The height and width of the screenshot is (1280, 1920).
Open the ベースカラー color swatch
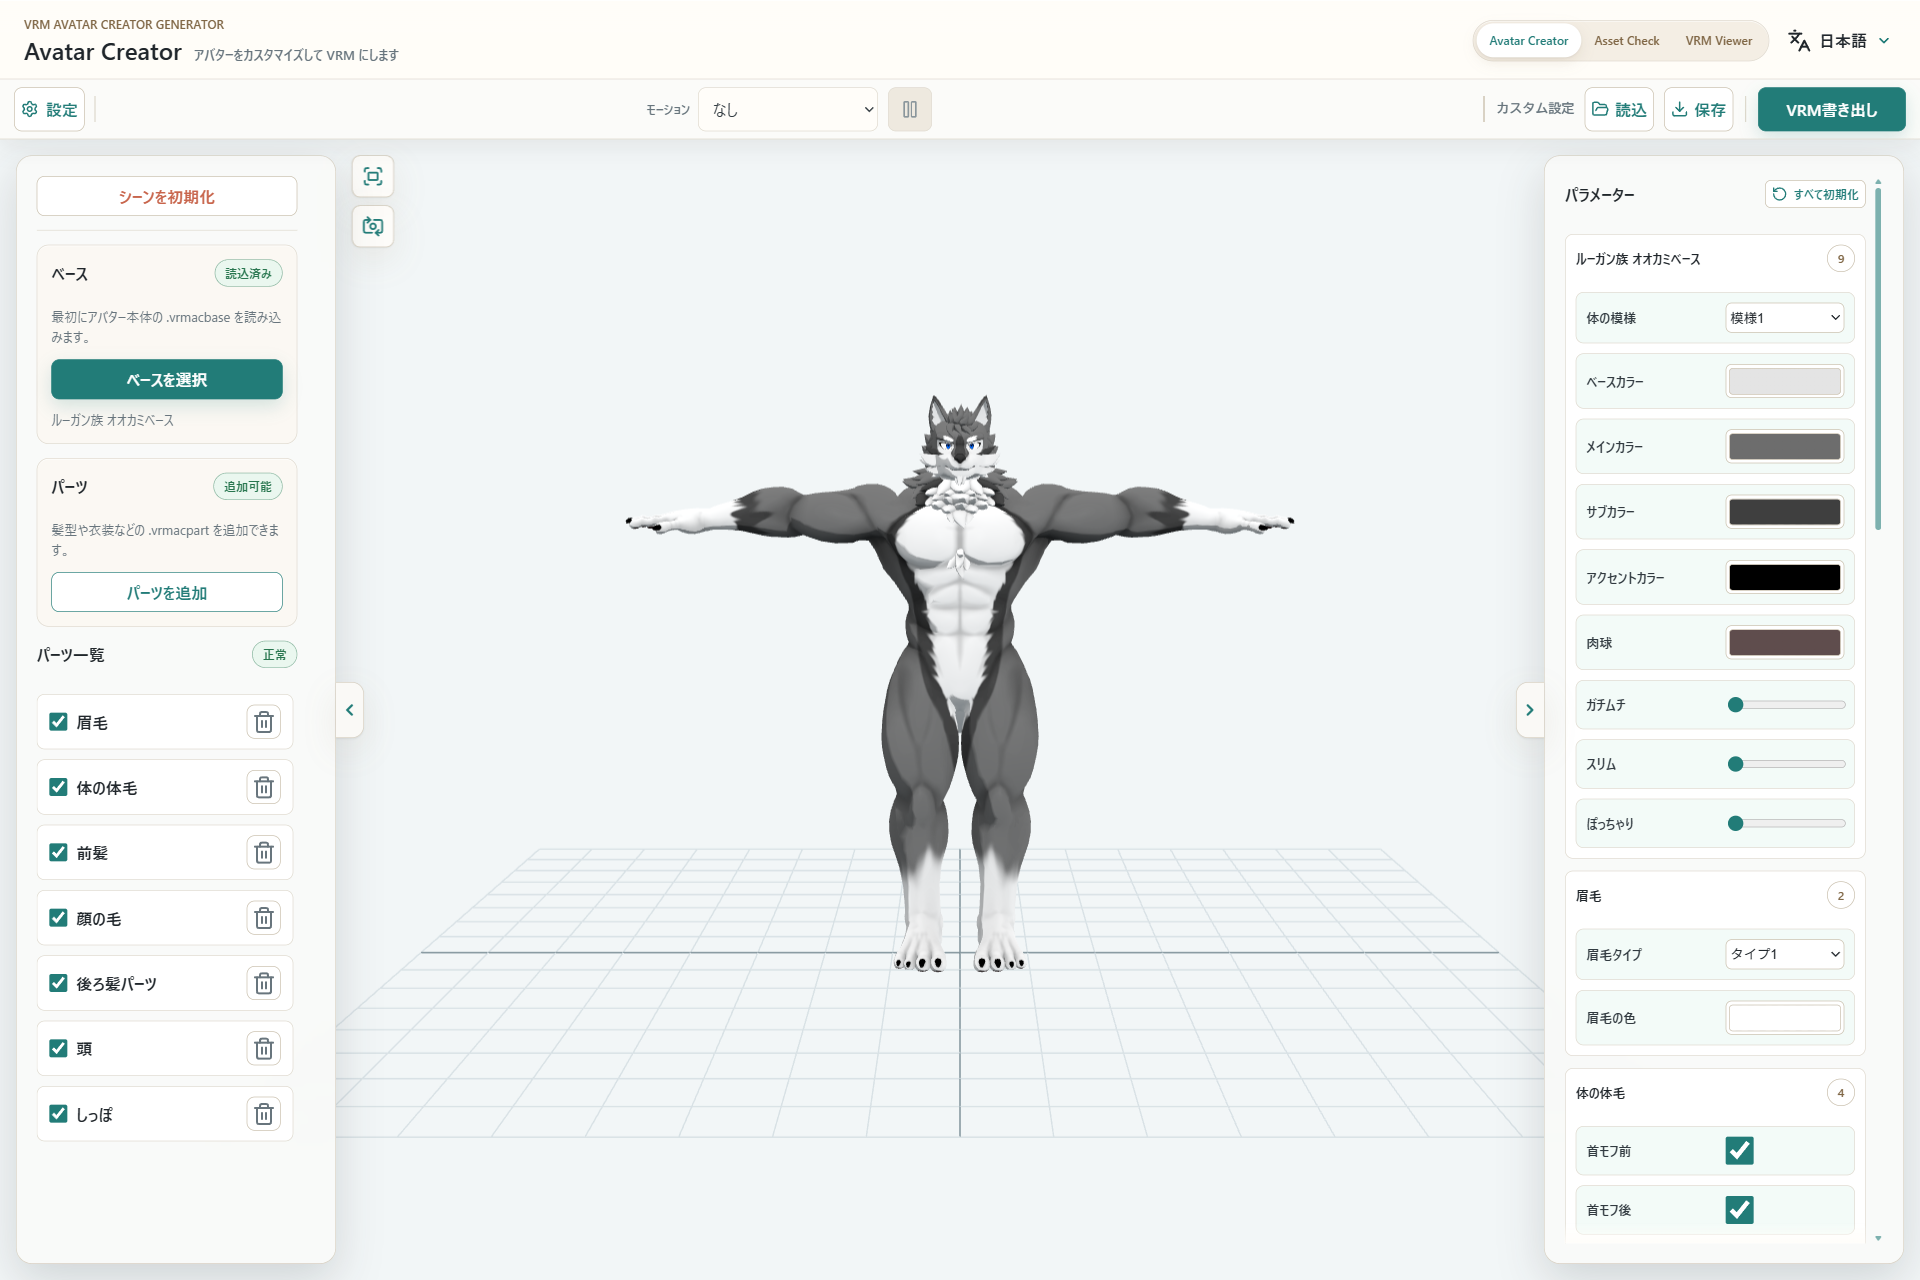point(1785,382)
